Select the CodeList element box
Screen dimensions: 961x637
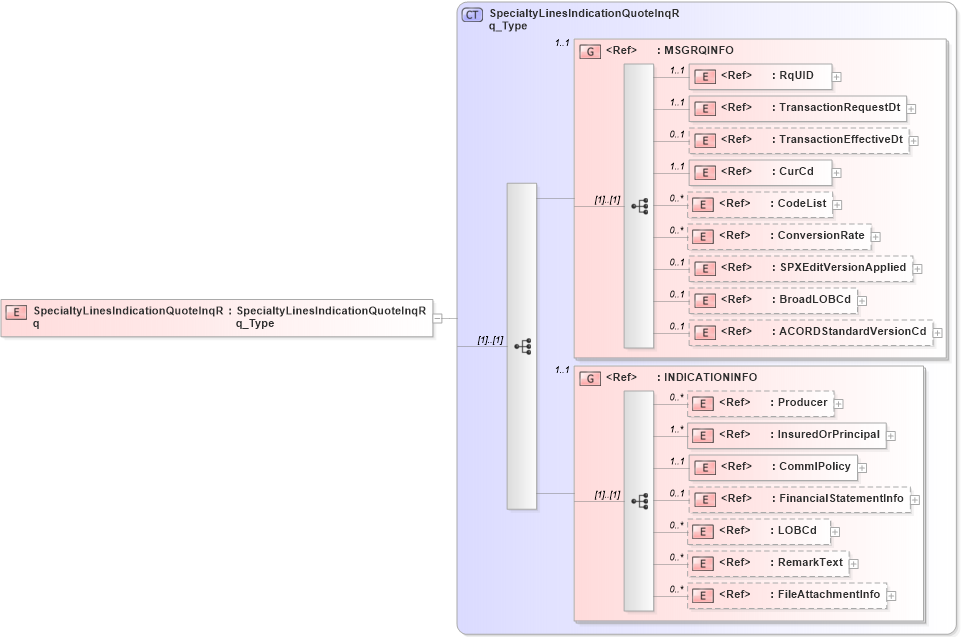[x=760, y=204]
